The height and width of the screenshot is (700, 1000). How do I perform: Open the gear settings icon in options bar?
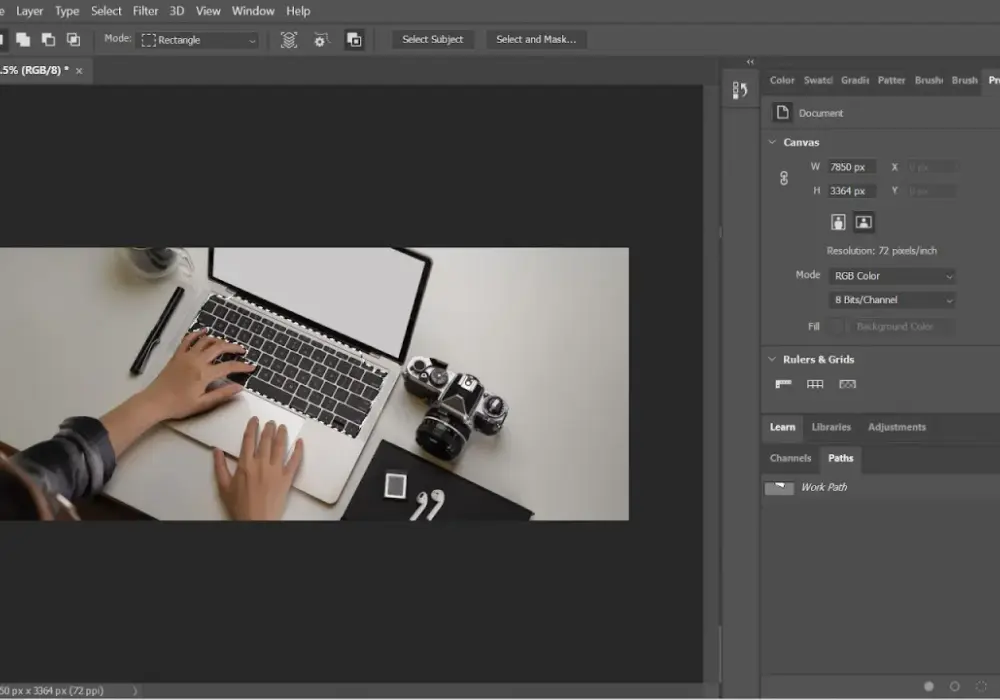pos(321,40)
